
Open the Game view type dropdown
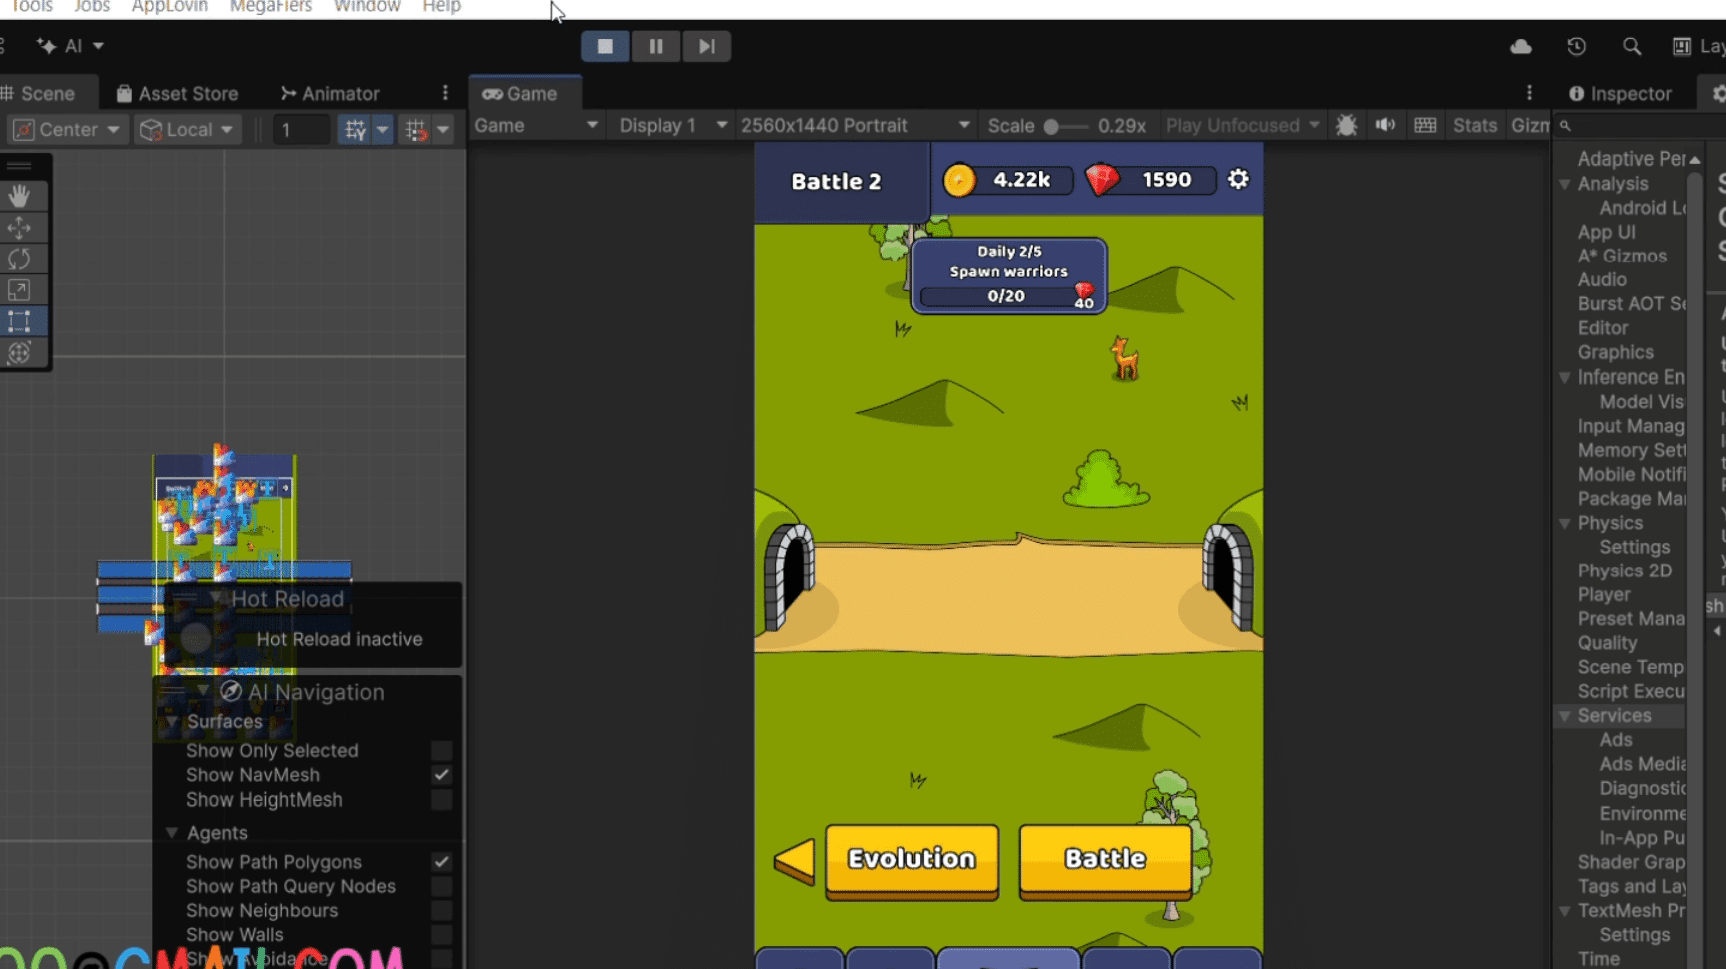tap(536, 125)
